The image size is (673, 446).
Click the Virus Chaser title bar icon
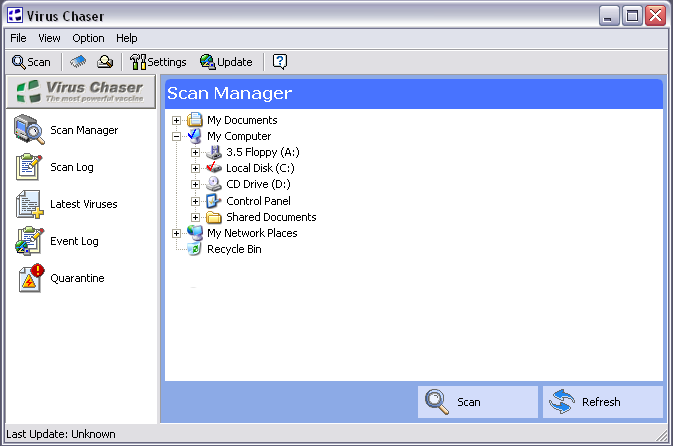pos(15,15)
